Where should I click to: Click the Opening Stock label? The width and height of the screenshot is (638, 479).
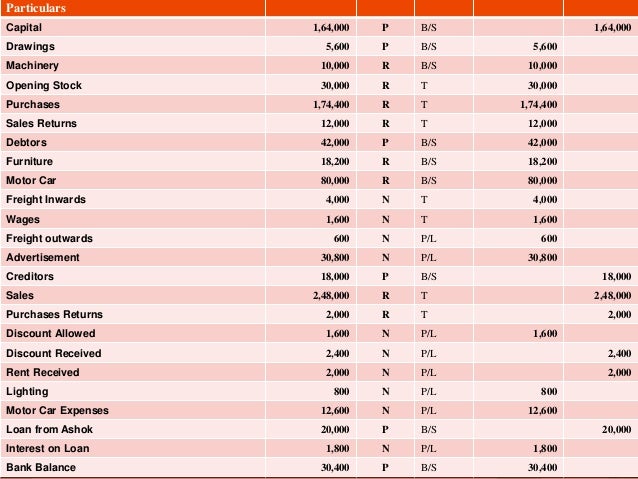coord(44,85)
